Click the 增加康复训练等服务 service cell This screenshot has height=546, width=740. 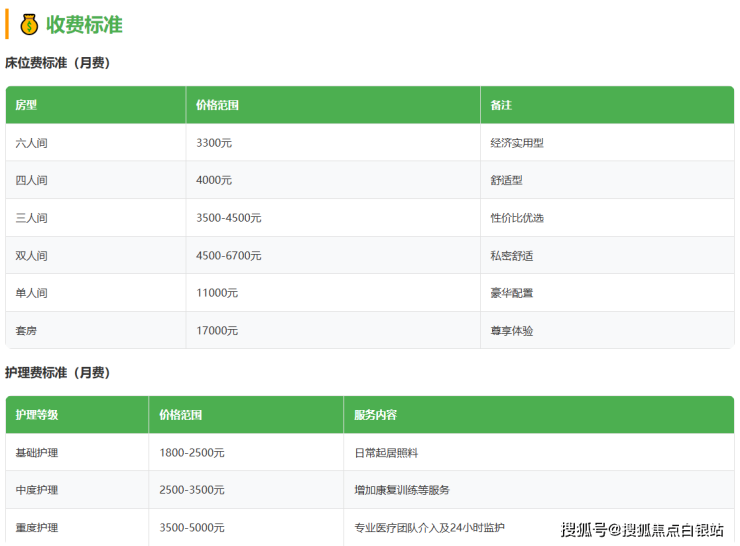(402, 490)
